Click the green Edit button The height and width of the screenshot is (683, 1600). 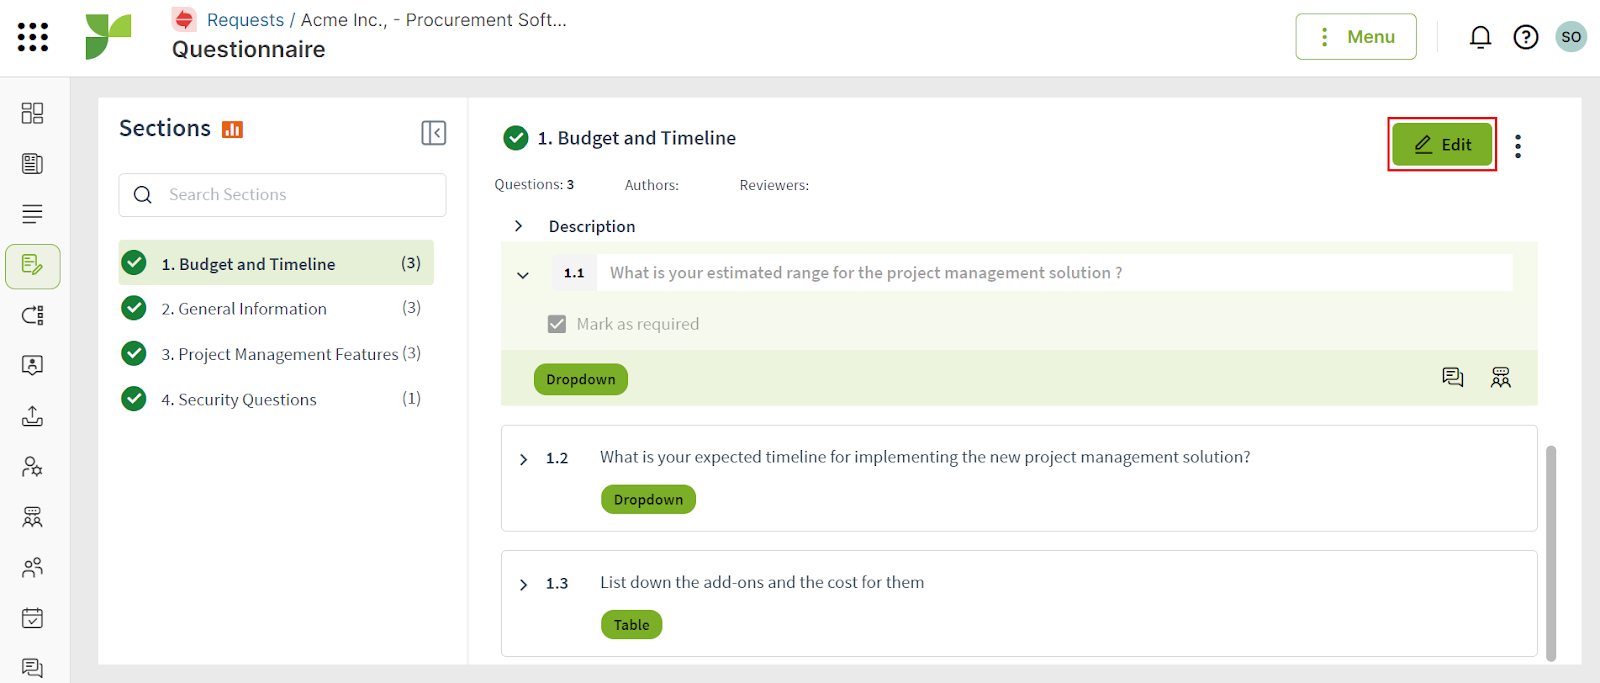[x=1442, y=144]
